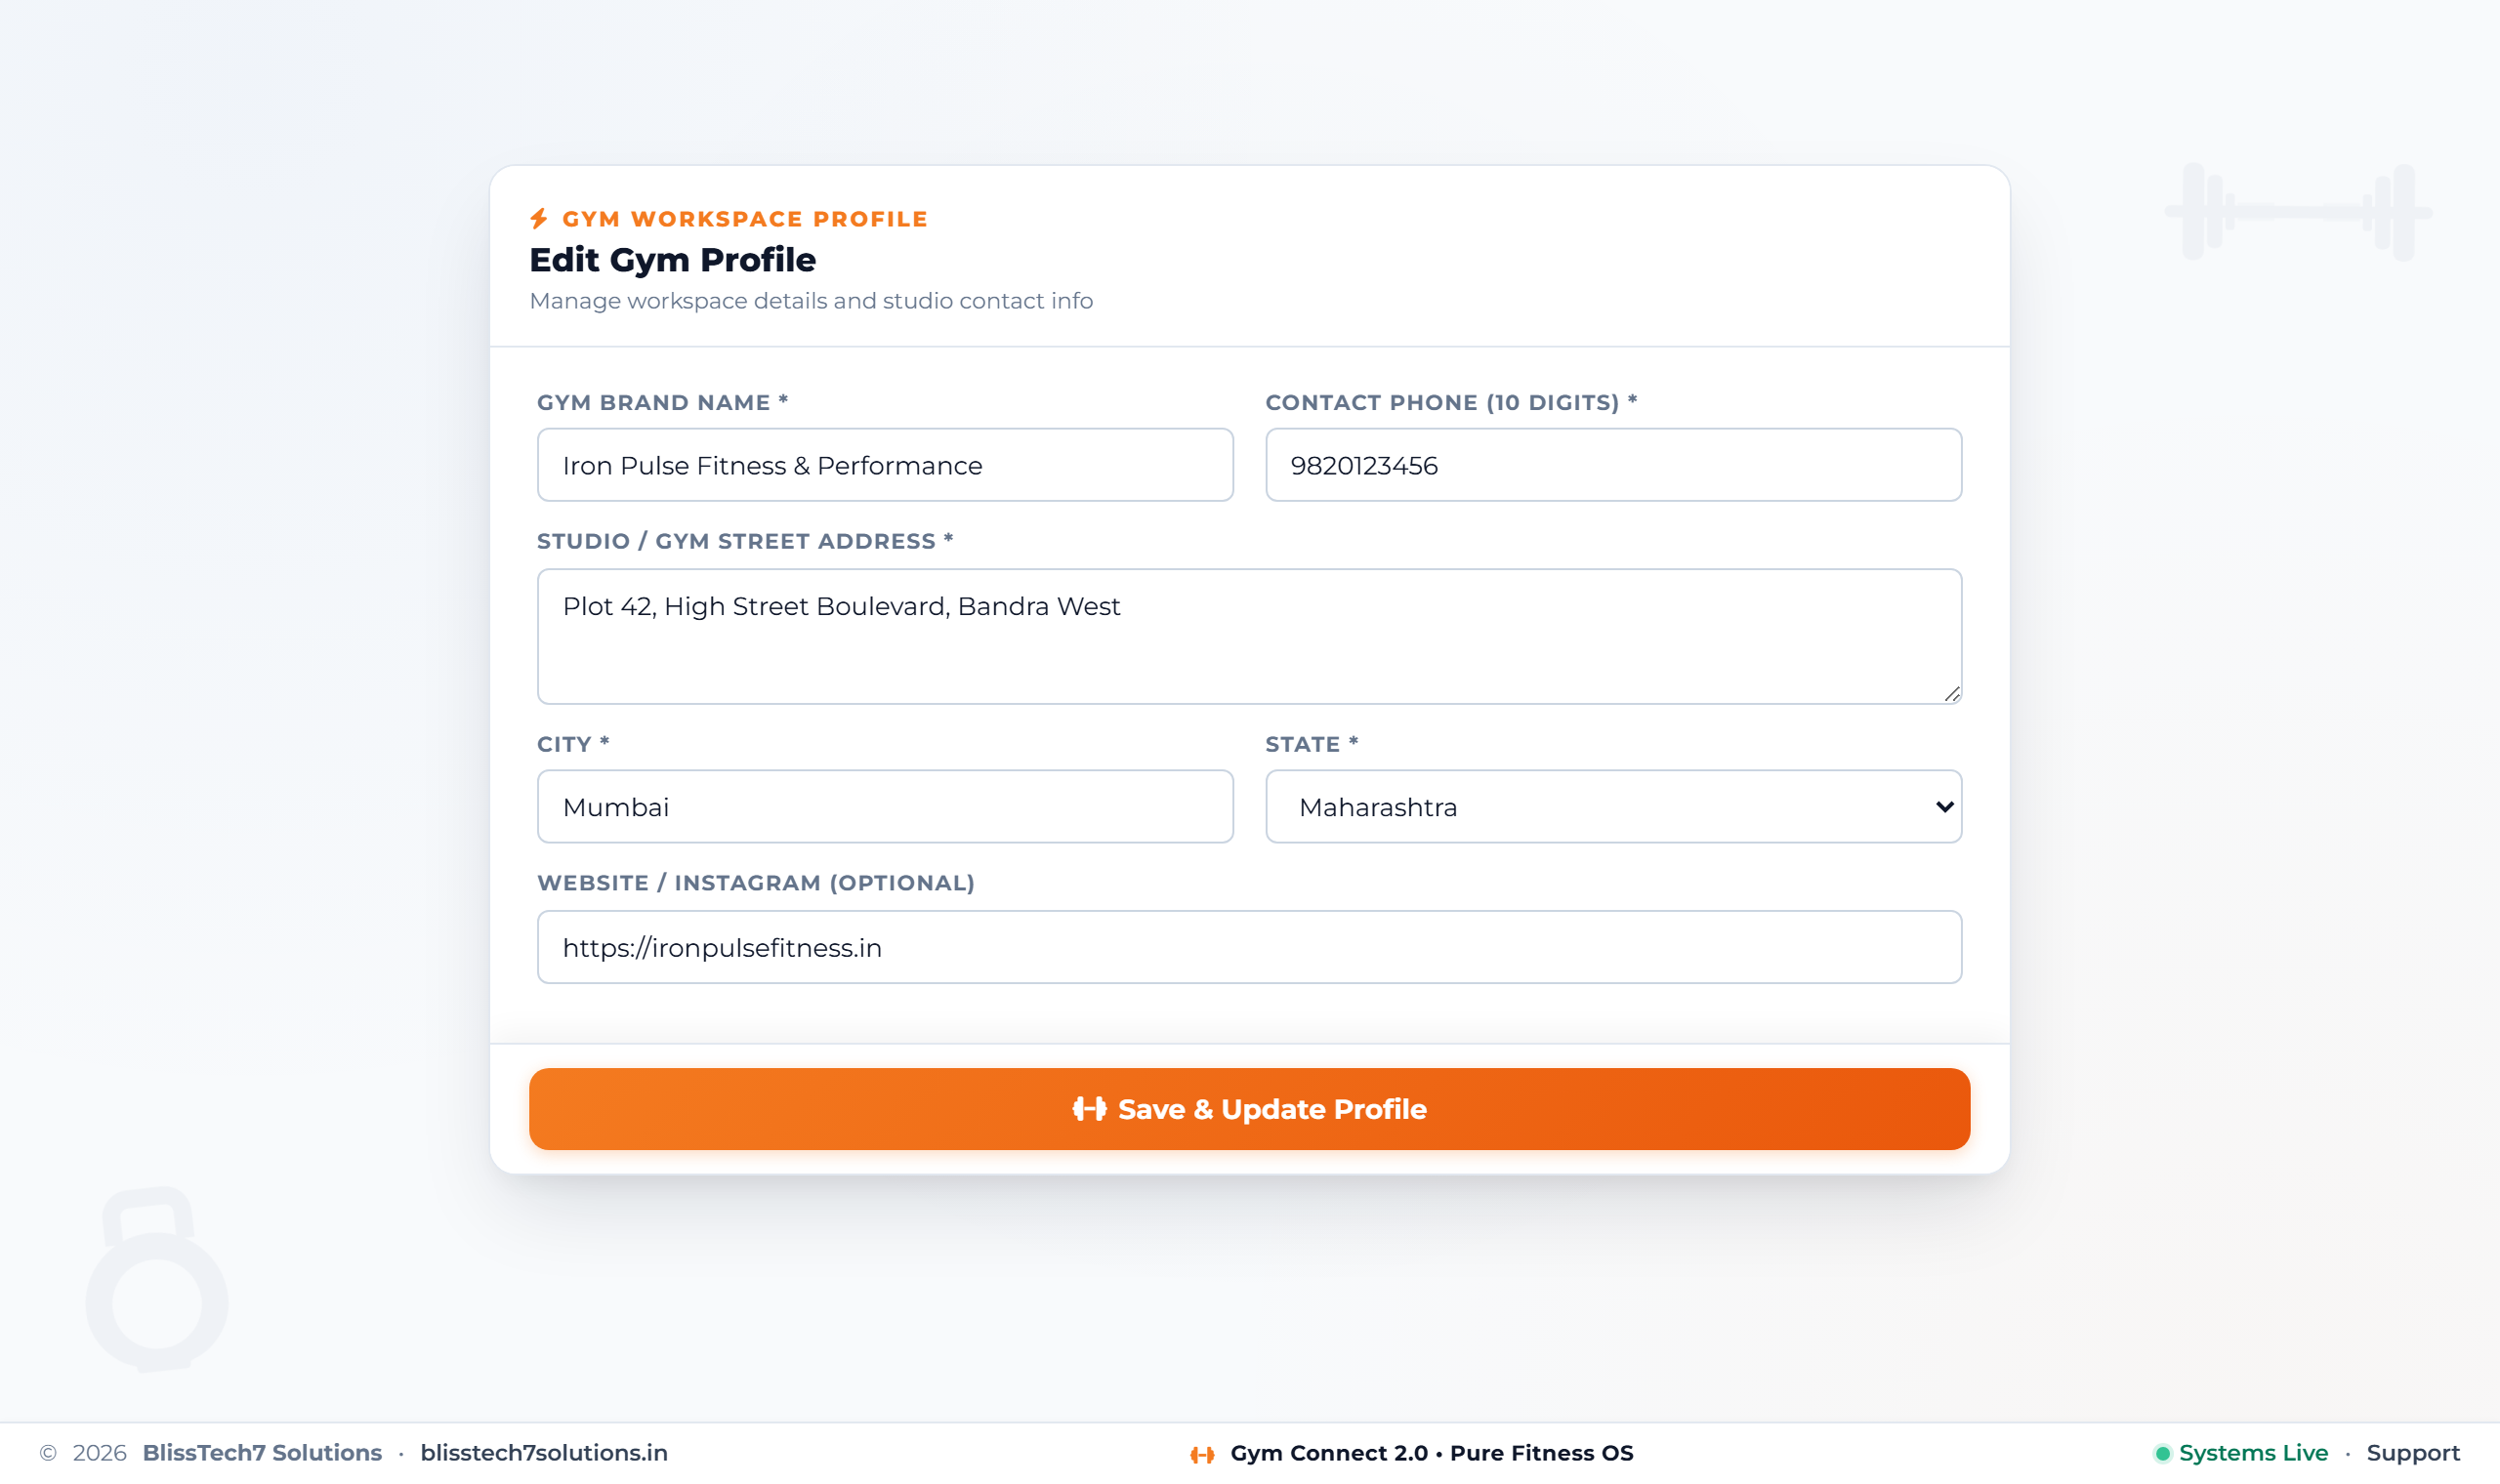This screenshot has width=2500, height=1484.
Task: Click the 'STUDIO / GYM STREET ADDRESS *' label
Action: (745, 541)
